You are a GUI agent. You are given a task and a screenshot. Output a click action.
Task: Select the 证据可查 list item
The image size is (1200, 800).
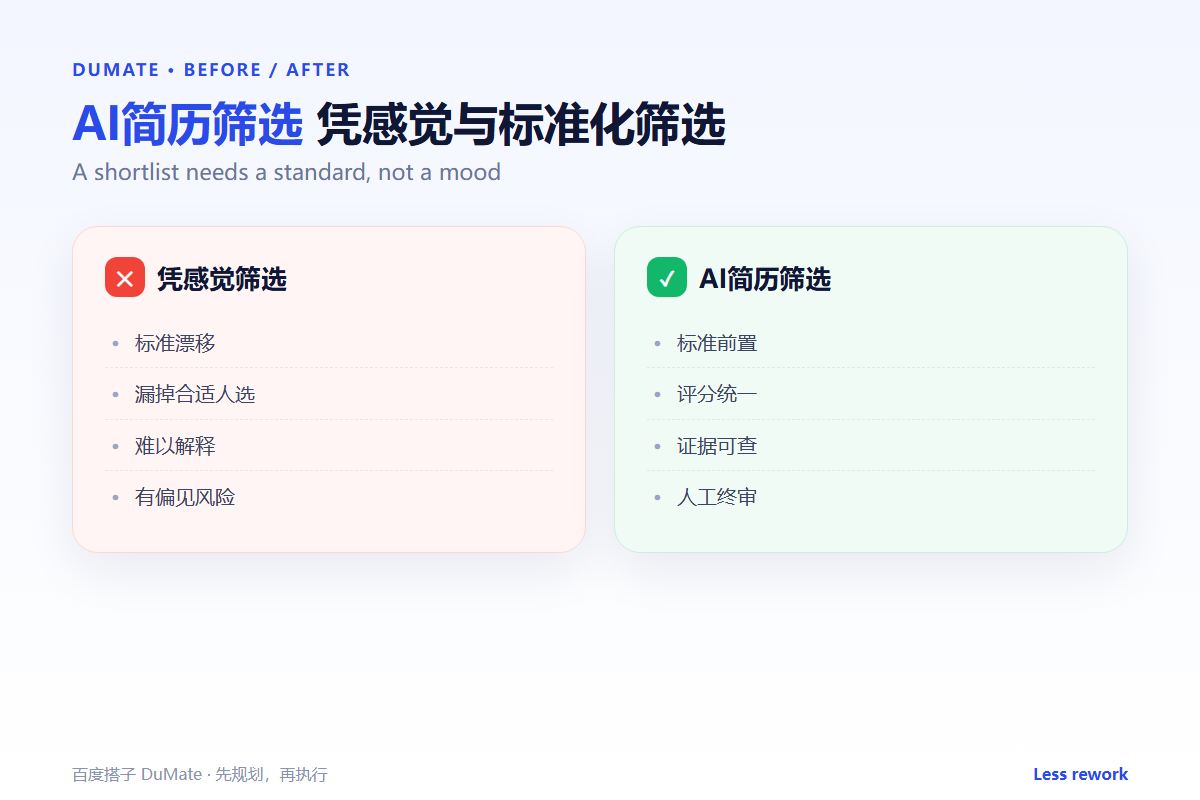(x=871, y=446)
